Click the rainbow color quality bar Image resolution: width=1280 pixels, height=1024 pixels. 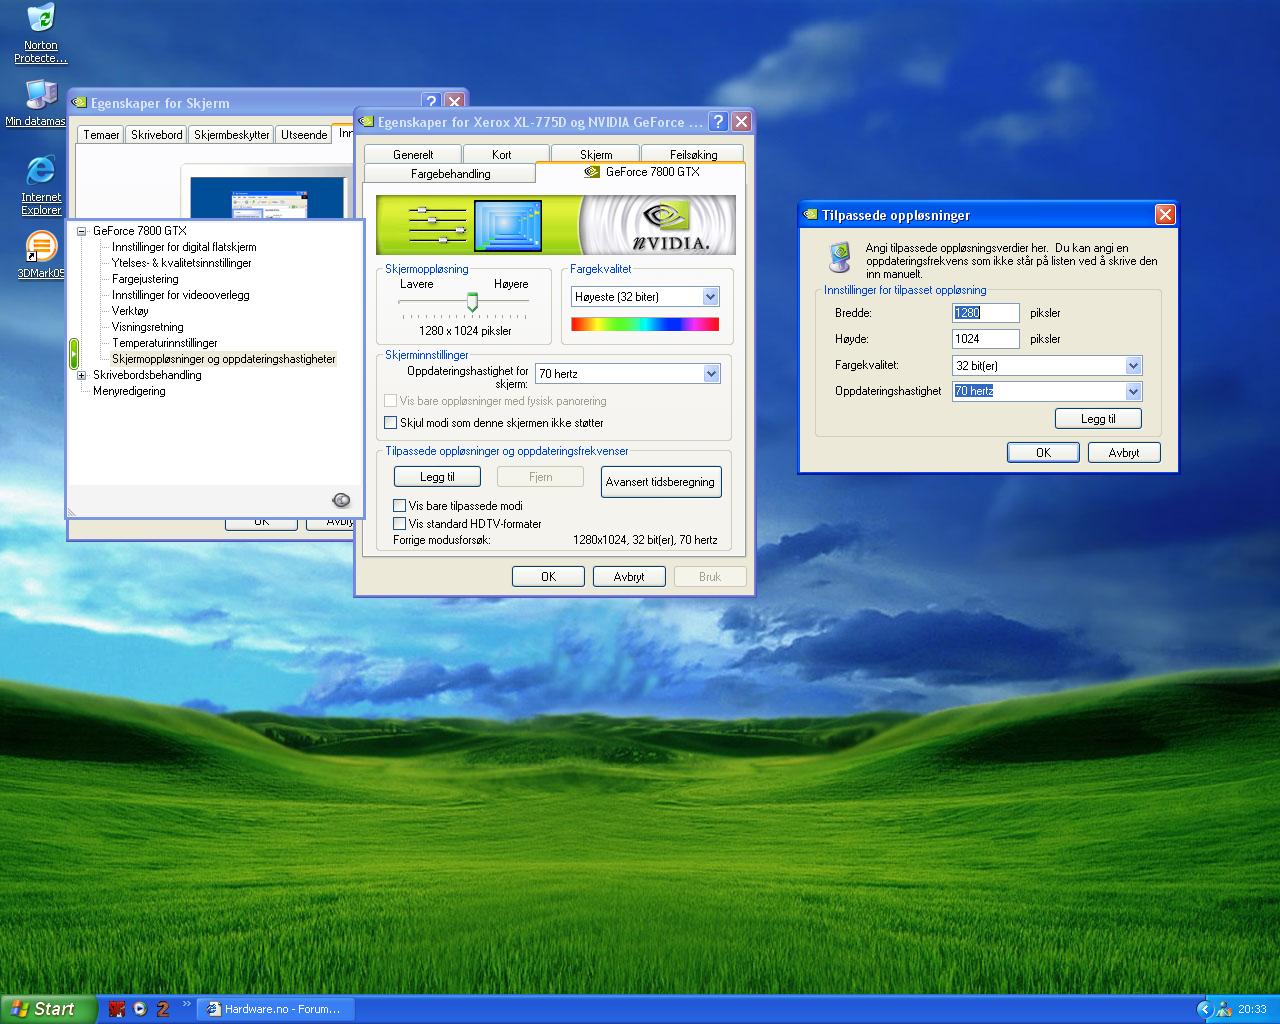[645, 324]
